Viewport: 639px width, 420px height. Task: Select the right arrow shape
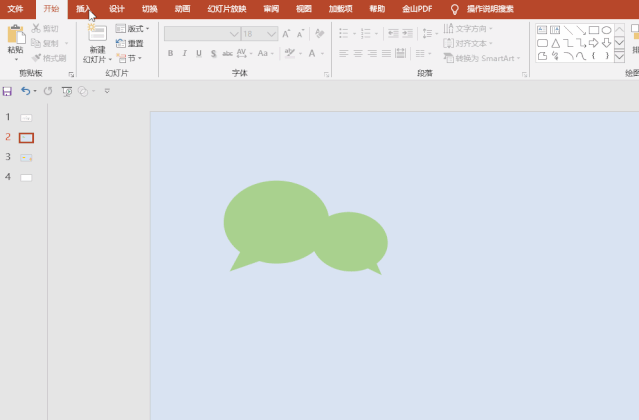593,43
